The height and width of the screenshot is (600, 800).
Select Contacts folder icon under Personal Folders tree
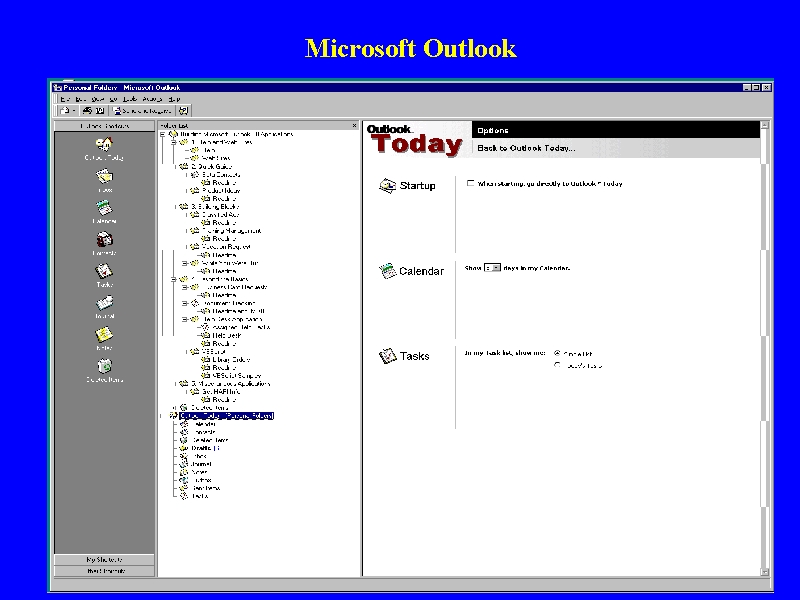point(184,432)
